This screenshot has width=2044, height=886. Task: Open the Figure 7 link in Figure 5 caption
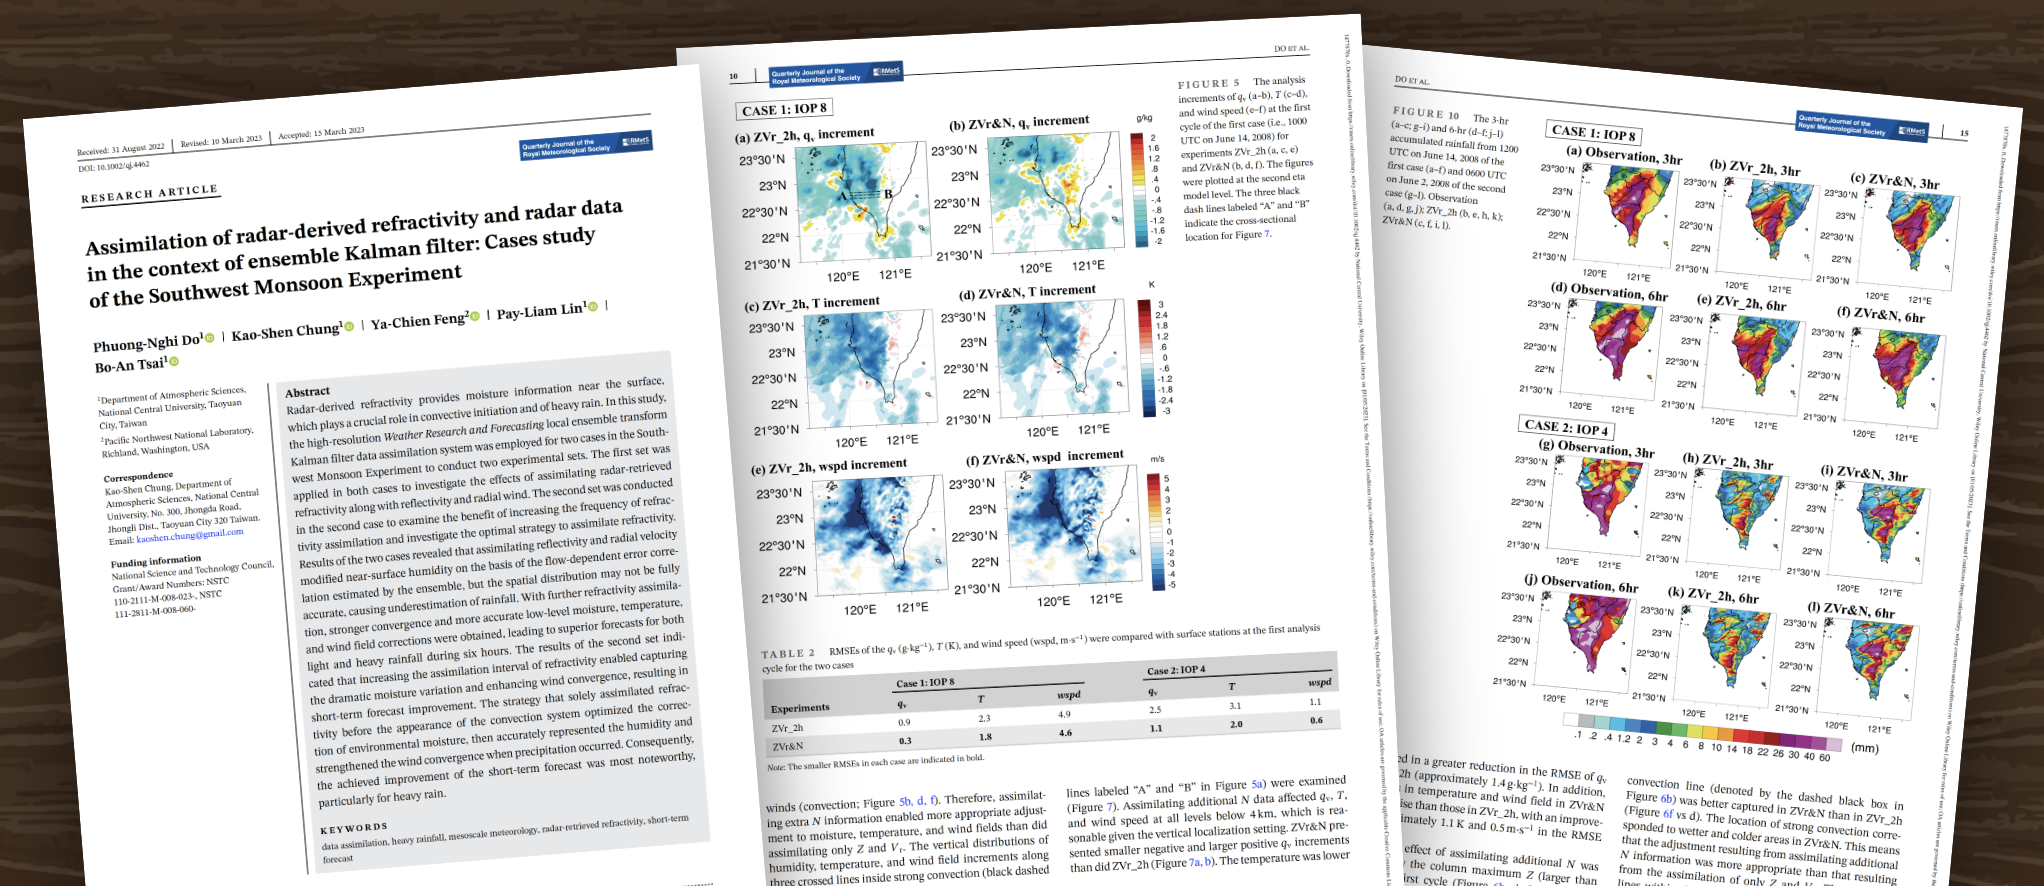(x=1266, y=234)
